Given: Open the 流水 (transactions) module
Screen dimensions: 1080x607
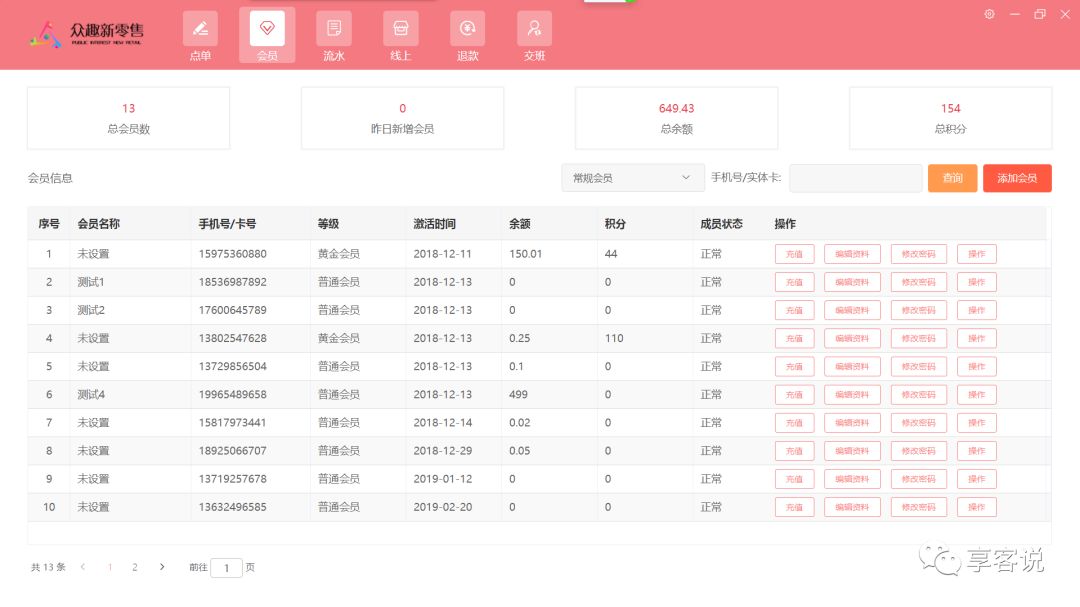Looking at the screenshot, I should [333, 35].
